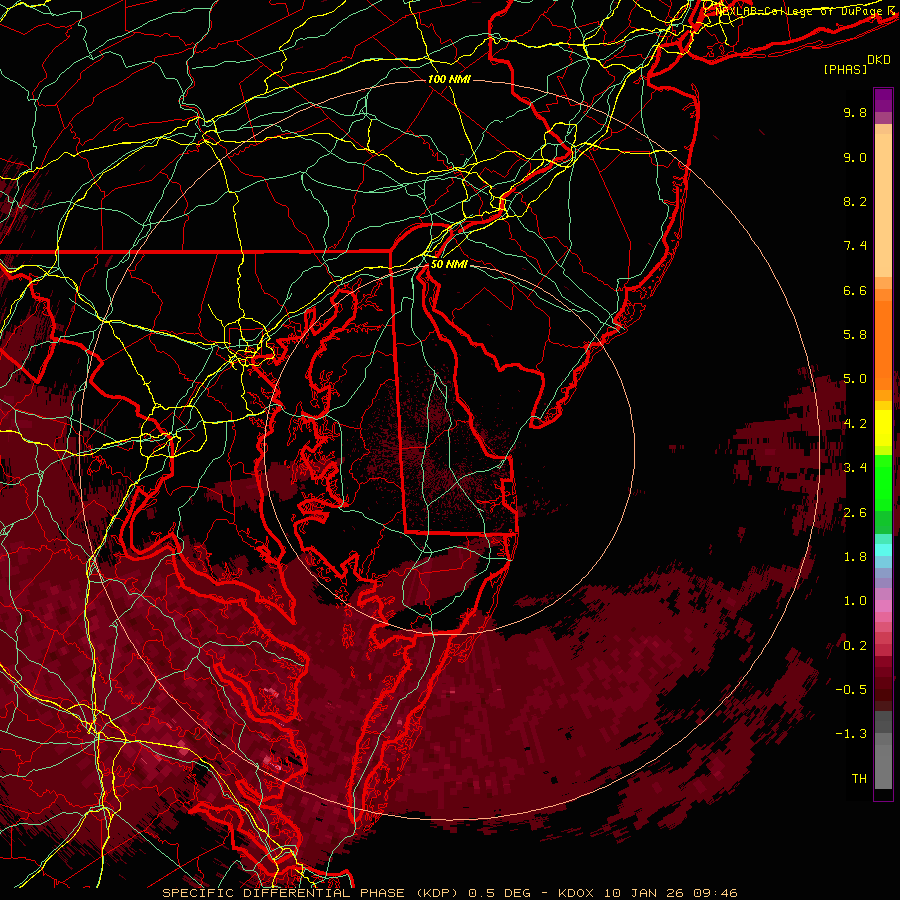Click the 1.8 value on the color scale
The height and width of the screenshot is (900, 900).
855,557
